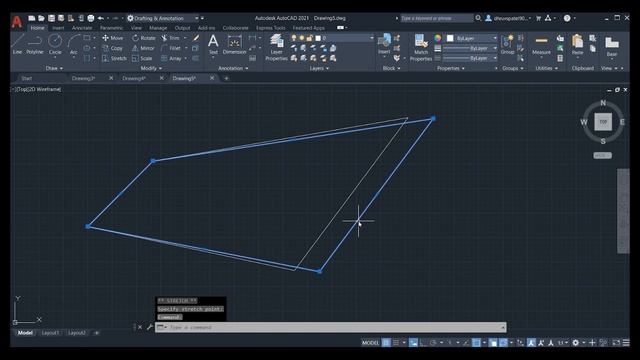The height and width of the screenshot is (360, 640).
Task: Toggle grid display in status bar
Action: [x=386, y=342]
